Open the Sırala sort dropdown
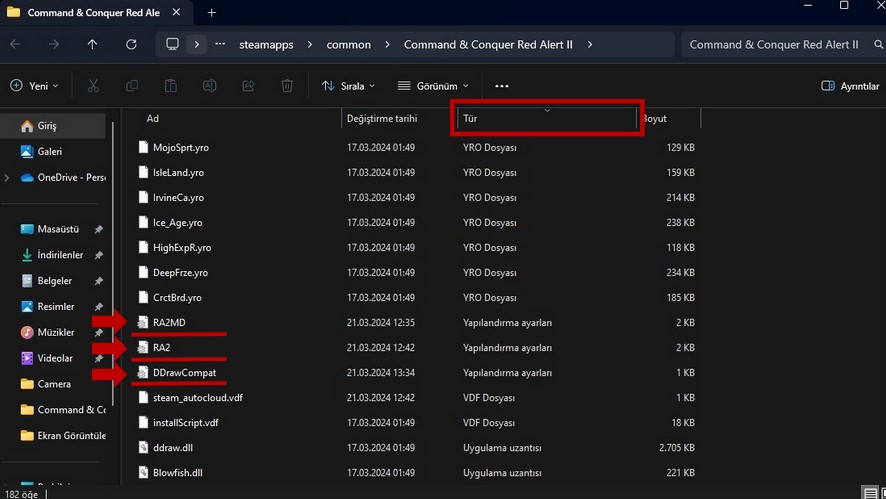 tap(349, 86)
